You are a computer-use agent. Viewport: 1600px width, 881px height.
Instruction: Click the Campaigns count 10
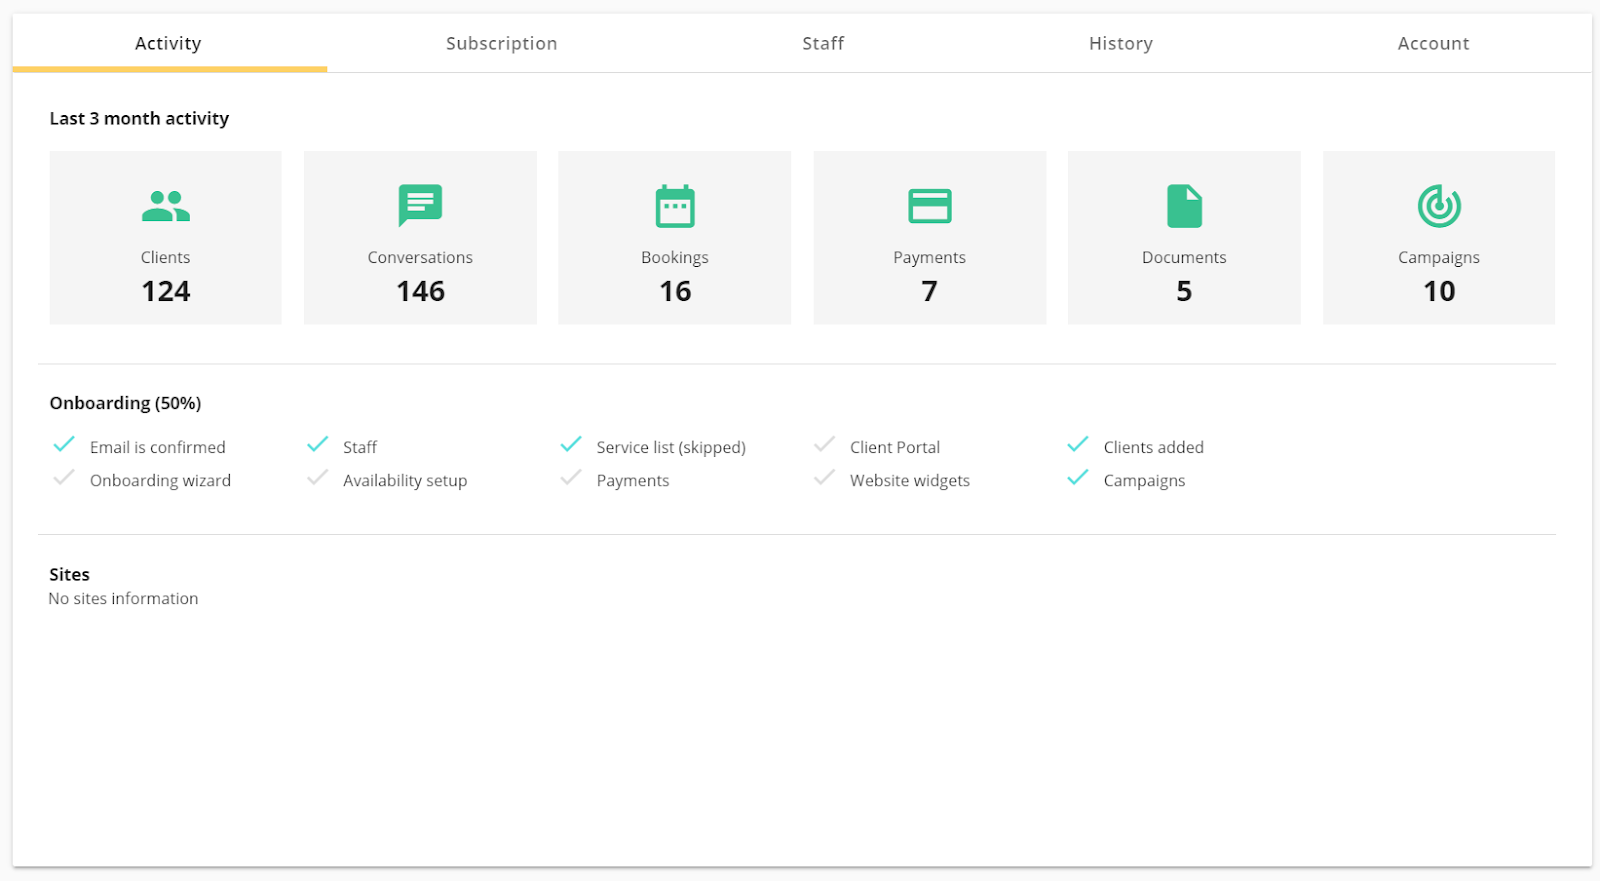(x=1439, y=291)
